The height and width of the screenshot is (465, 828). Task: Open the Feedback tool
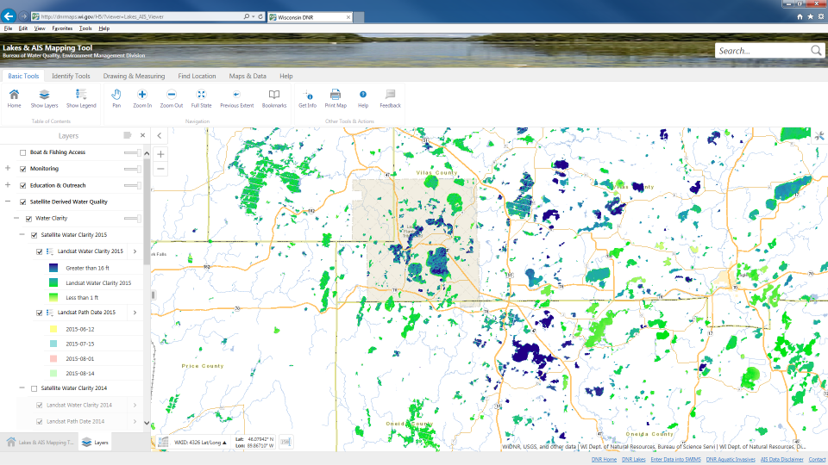pos(390,98)
